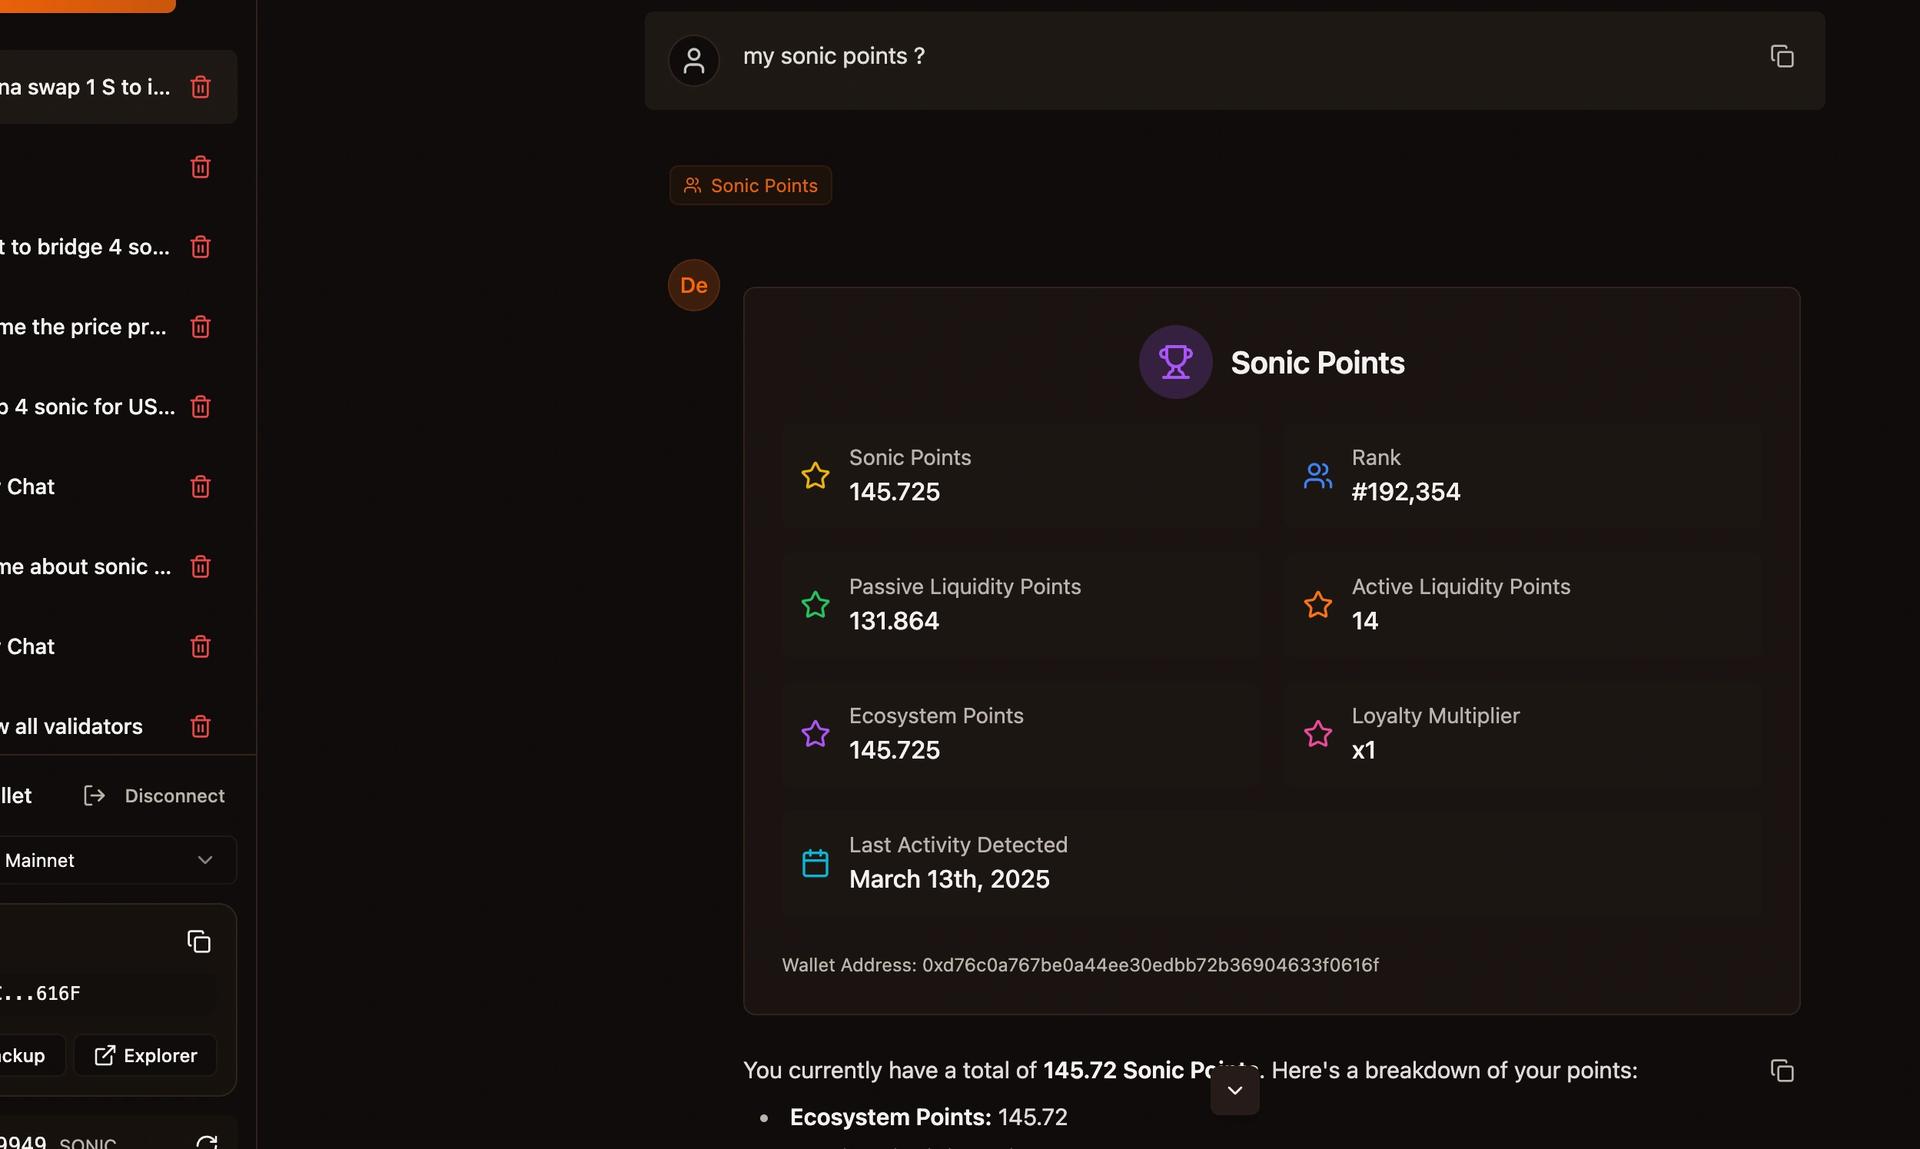Open the 'to bridge 4 so...' conversation
The width and height of the screenshot is (1920, 1149).
click(85, 247)
